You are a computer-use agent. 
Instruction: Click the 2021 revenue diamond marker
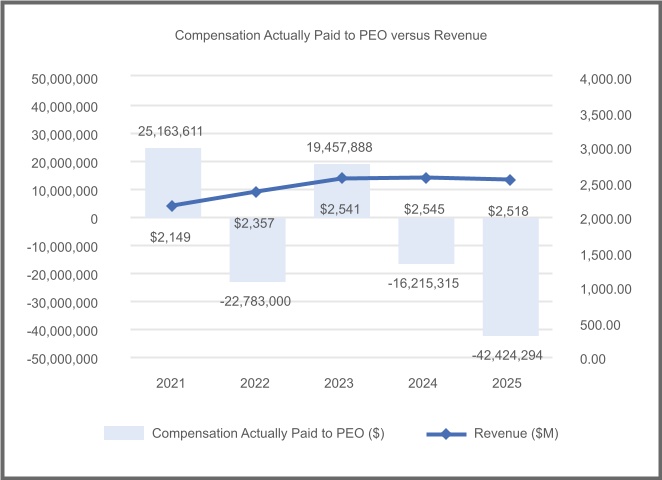coord(173,206)
